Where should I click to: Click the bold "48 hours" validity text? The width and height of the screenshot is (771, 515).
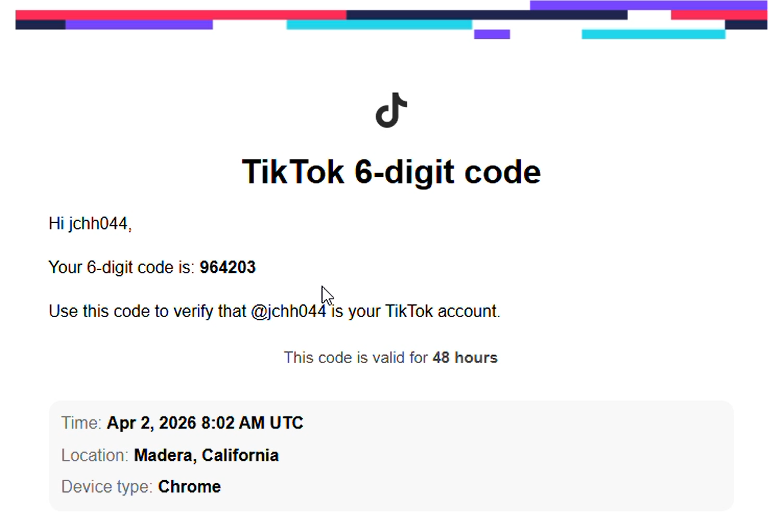pyautogui.click(x=464, y=357)
